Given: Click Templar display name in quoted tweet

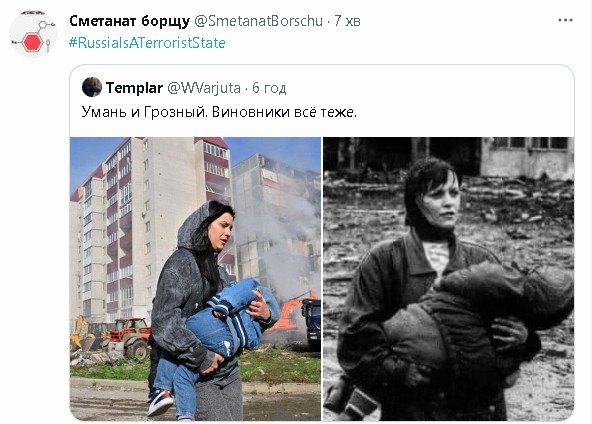Looking at the screenshot, I should click(134, 88).
